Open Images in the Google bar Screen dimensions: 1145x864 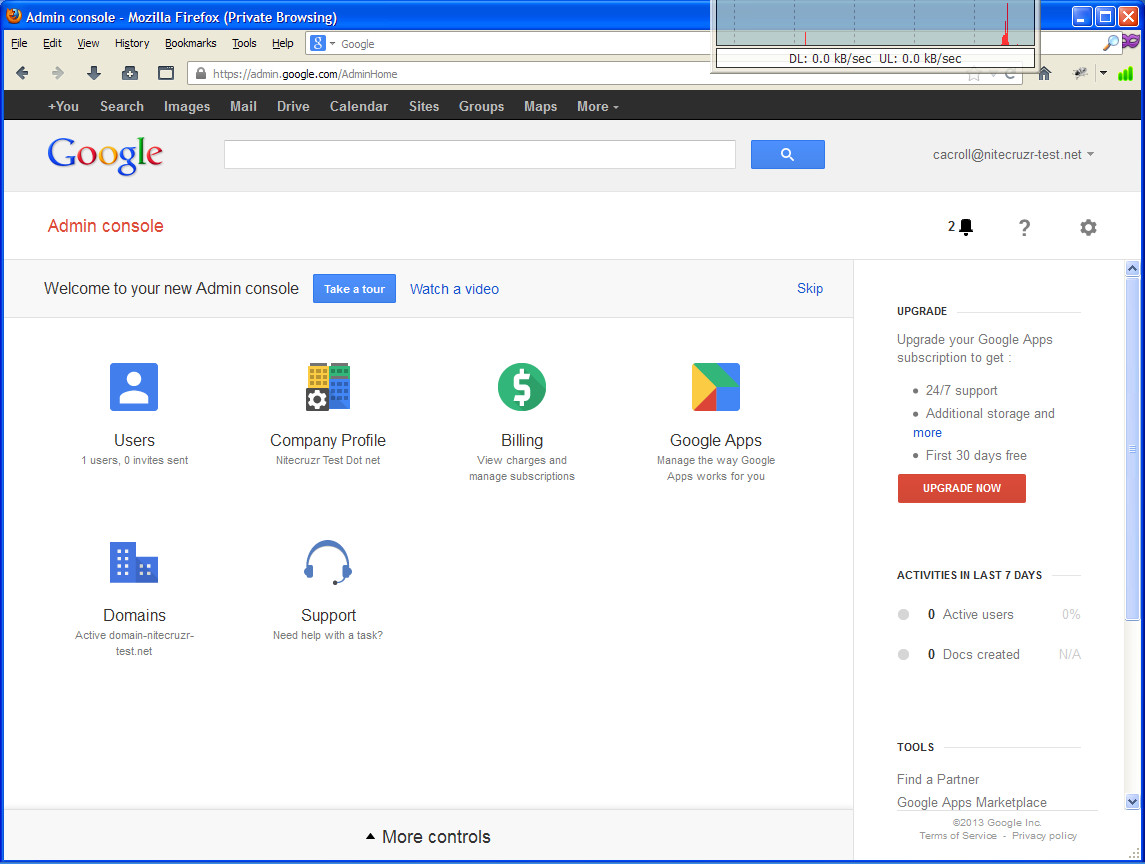pyautogui.click(x=187, y=107)
